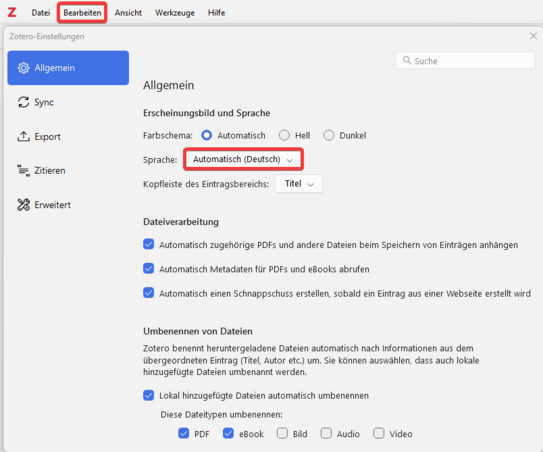
Task: Switch to the Erweitert settings pane
Action: 68,205
